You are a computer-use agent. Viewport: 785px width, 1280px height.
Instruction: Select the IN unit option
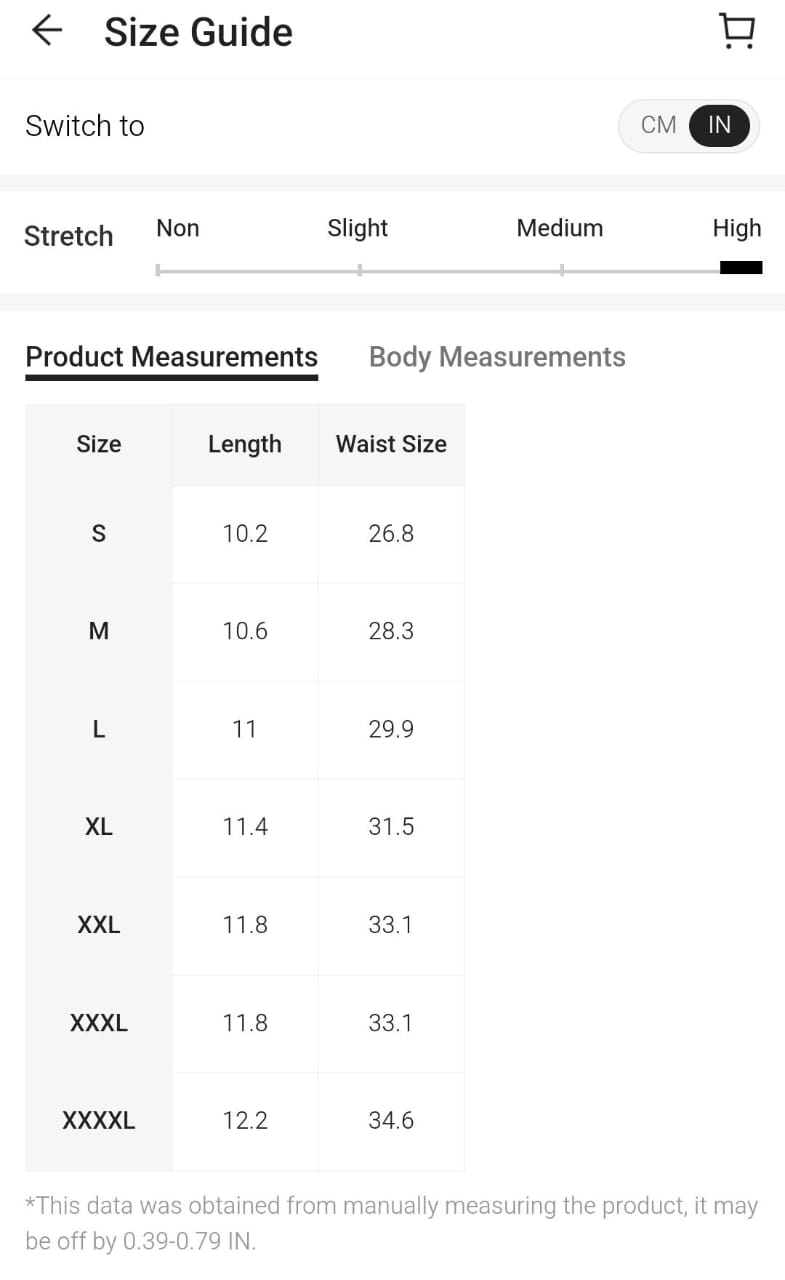[x=719, y=125]
